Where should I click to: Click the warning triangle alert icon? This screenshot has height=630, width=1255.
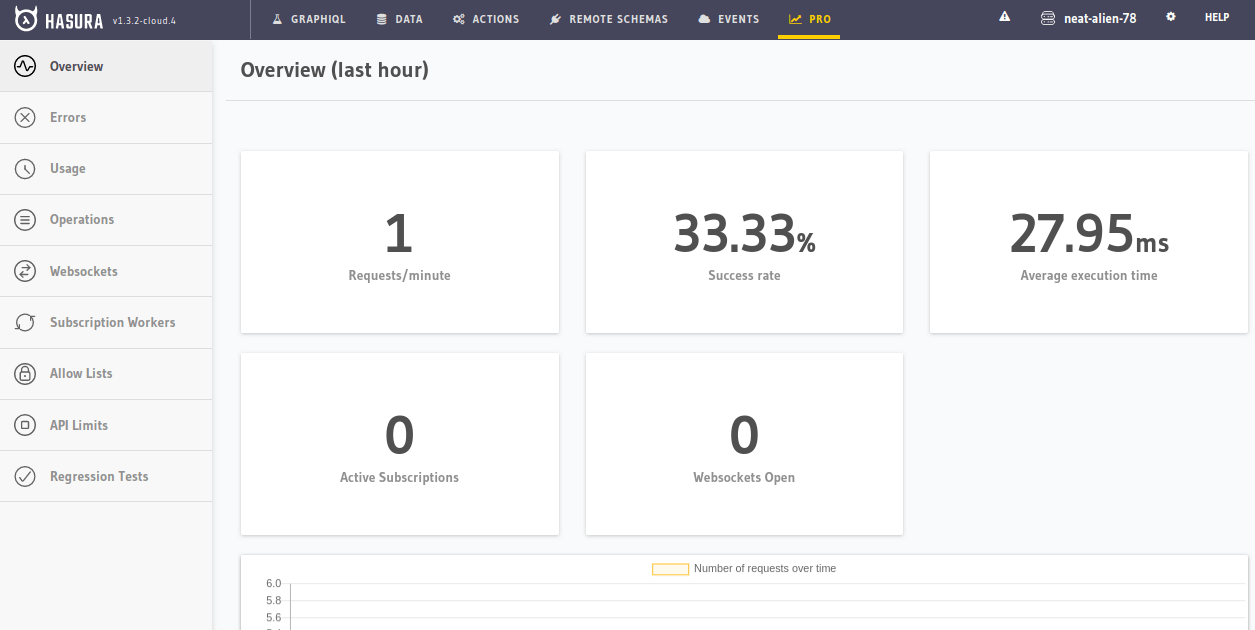(1005, 18)
